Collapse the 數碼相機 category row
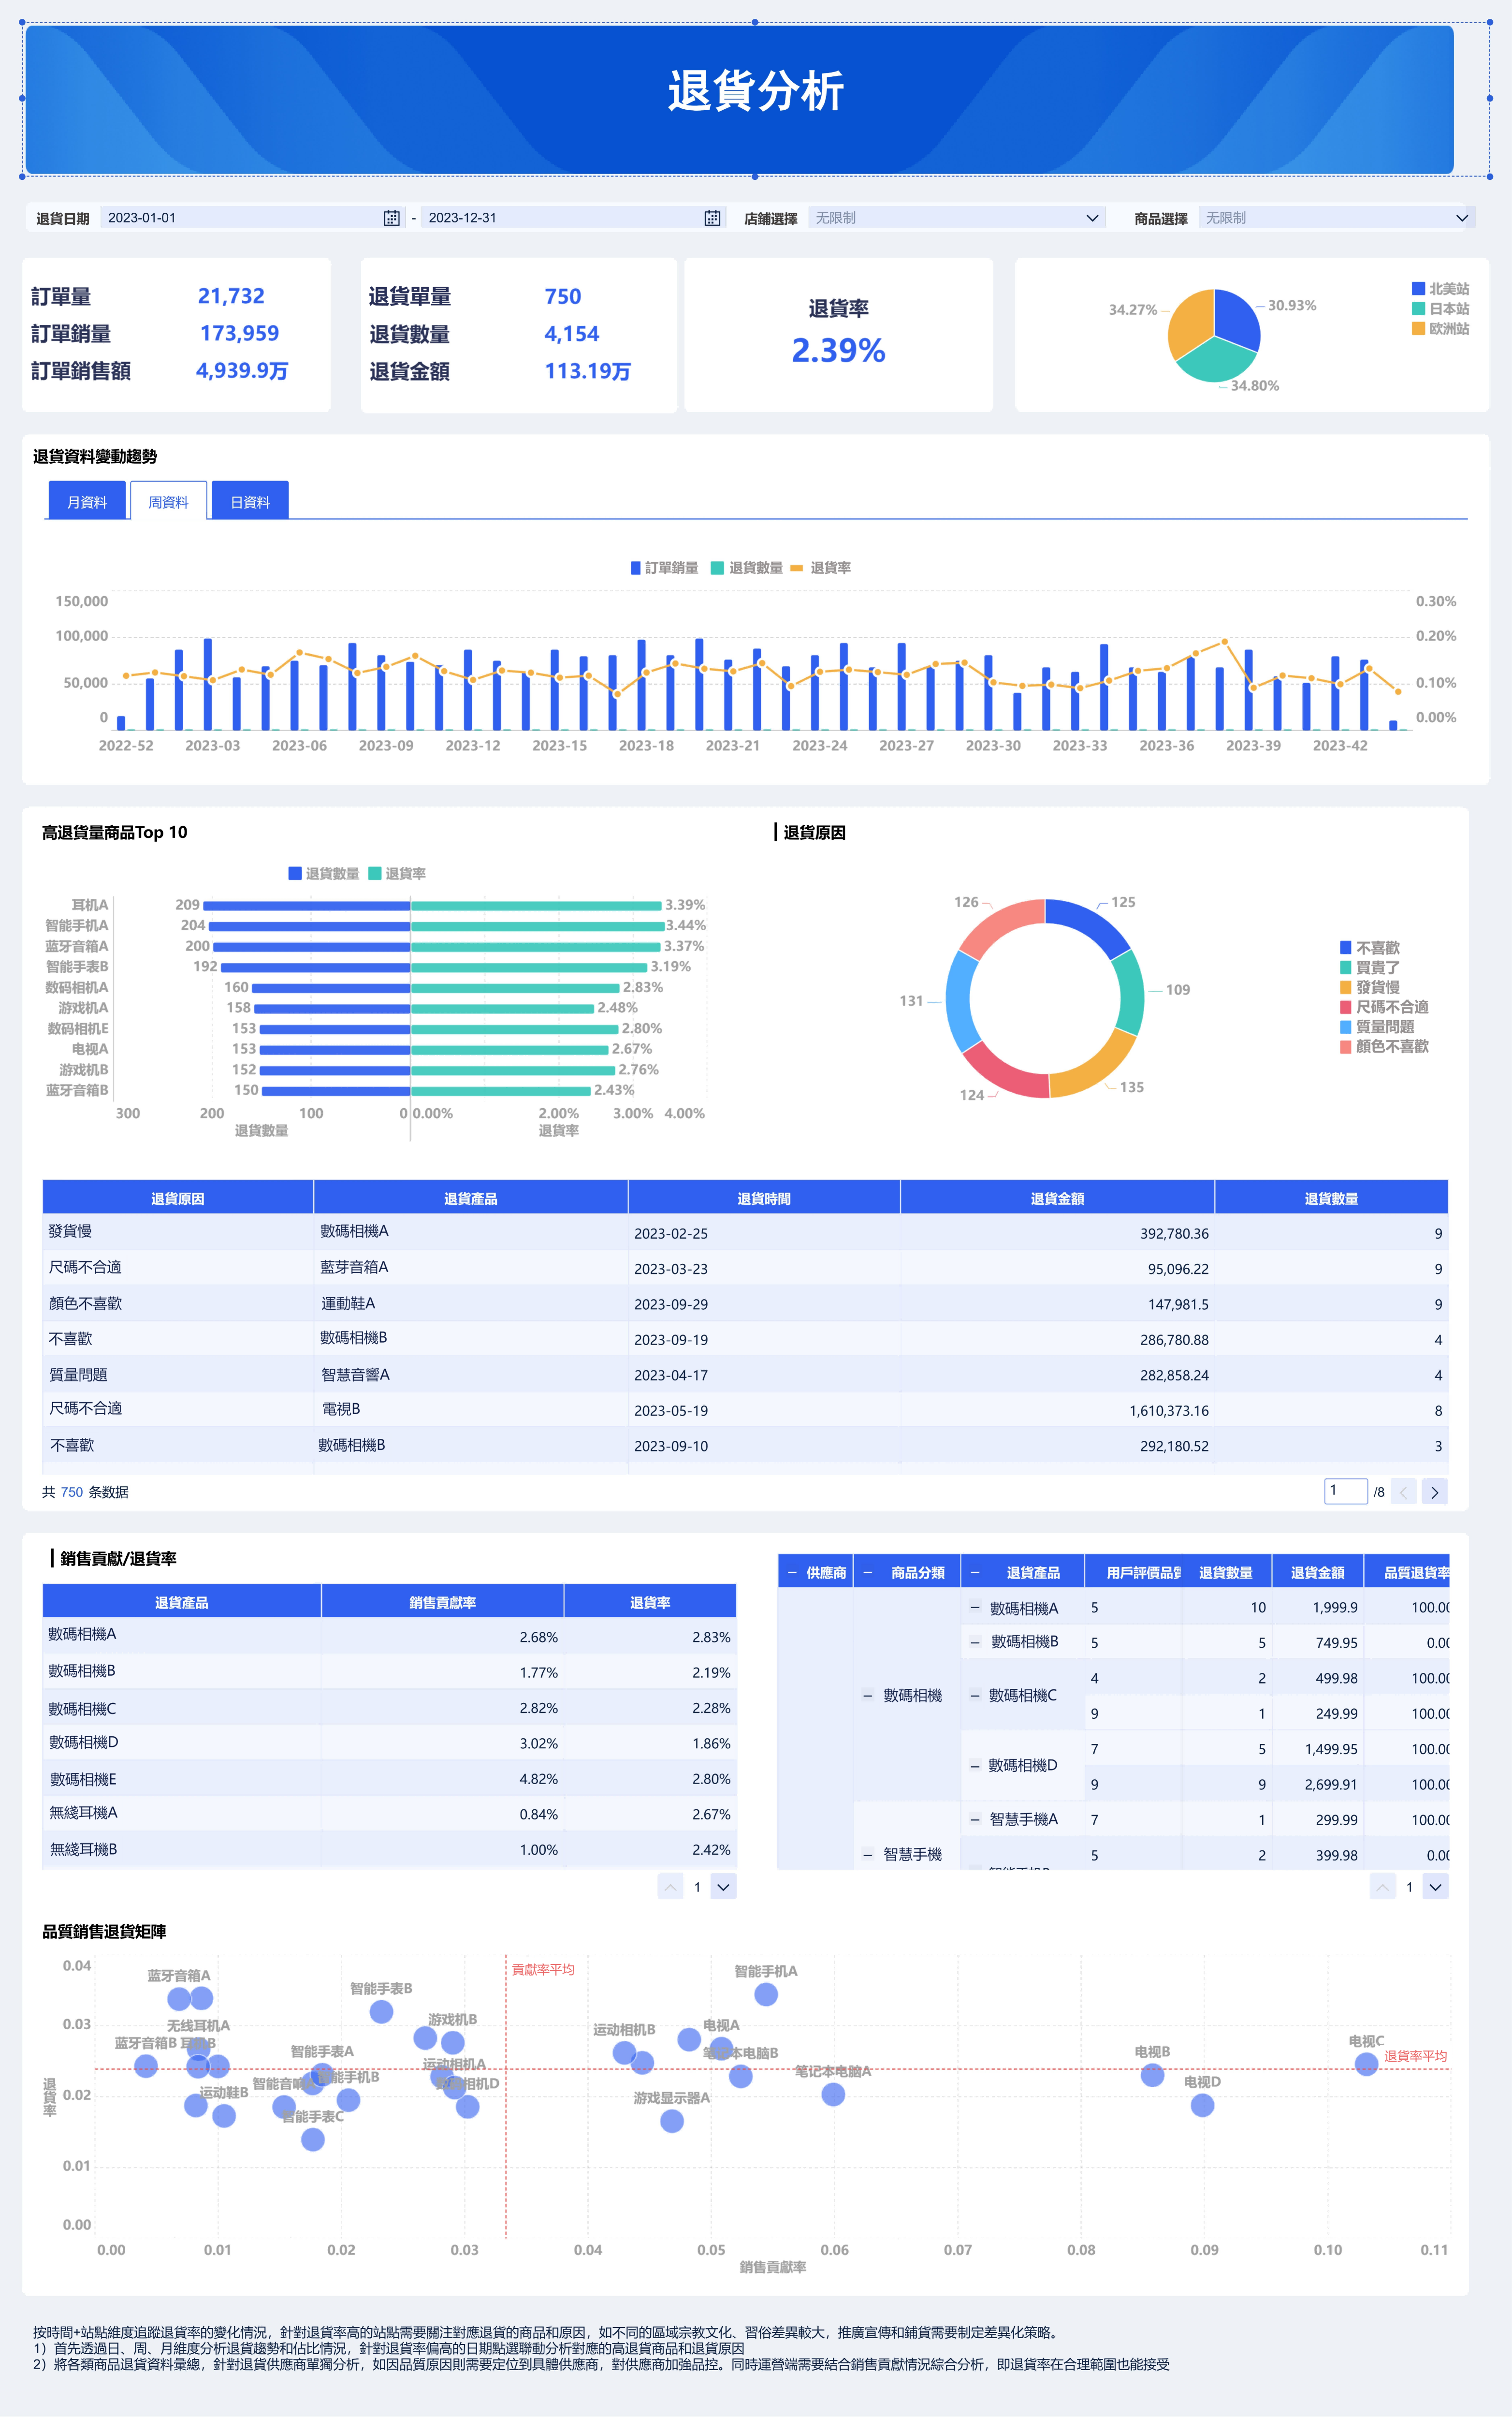The height and width of the screenshot is (2417, 1512). point(867,1695)
